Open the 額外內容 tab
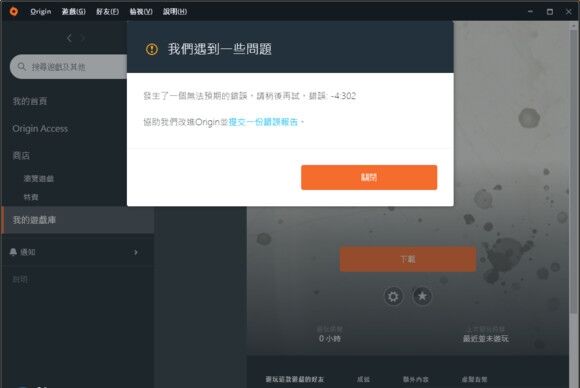This screenshot has height=388, width=580. point(416,379)
